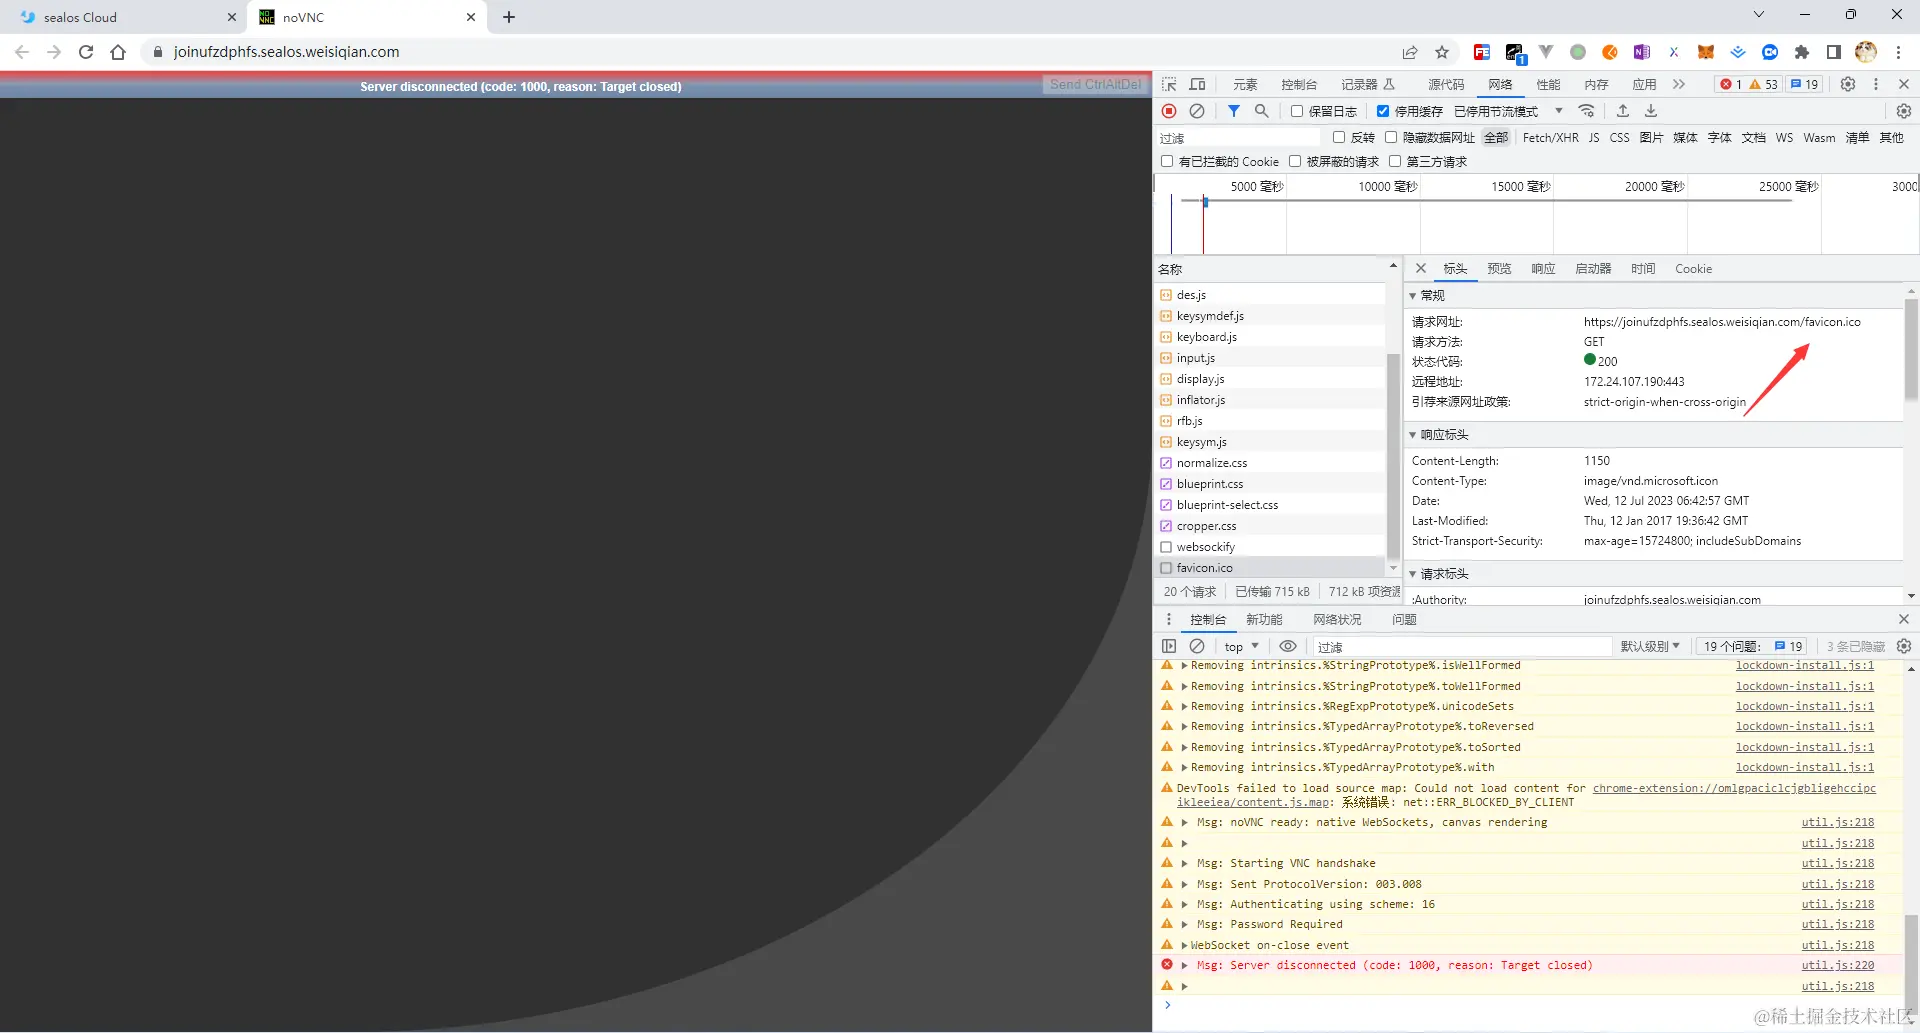Collapse the 常规 section
The image size is (1920, 1033).
[x=1413, y=295]
